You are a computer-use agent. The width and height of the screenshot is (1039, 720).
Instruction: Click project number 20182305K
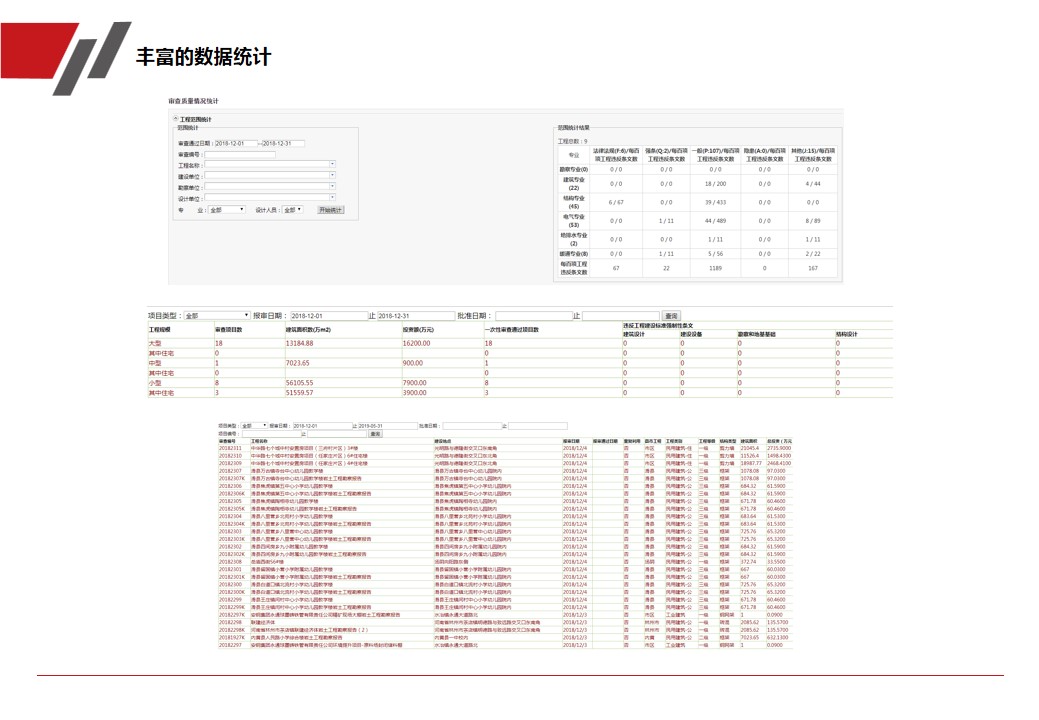[232, 509]
